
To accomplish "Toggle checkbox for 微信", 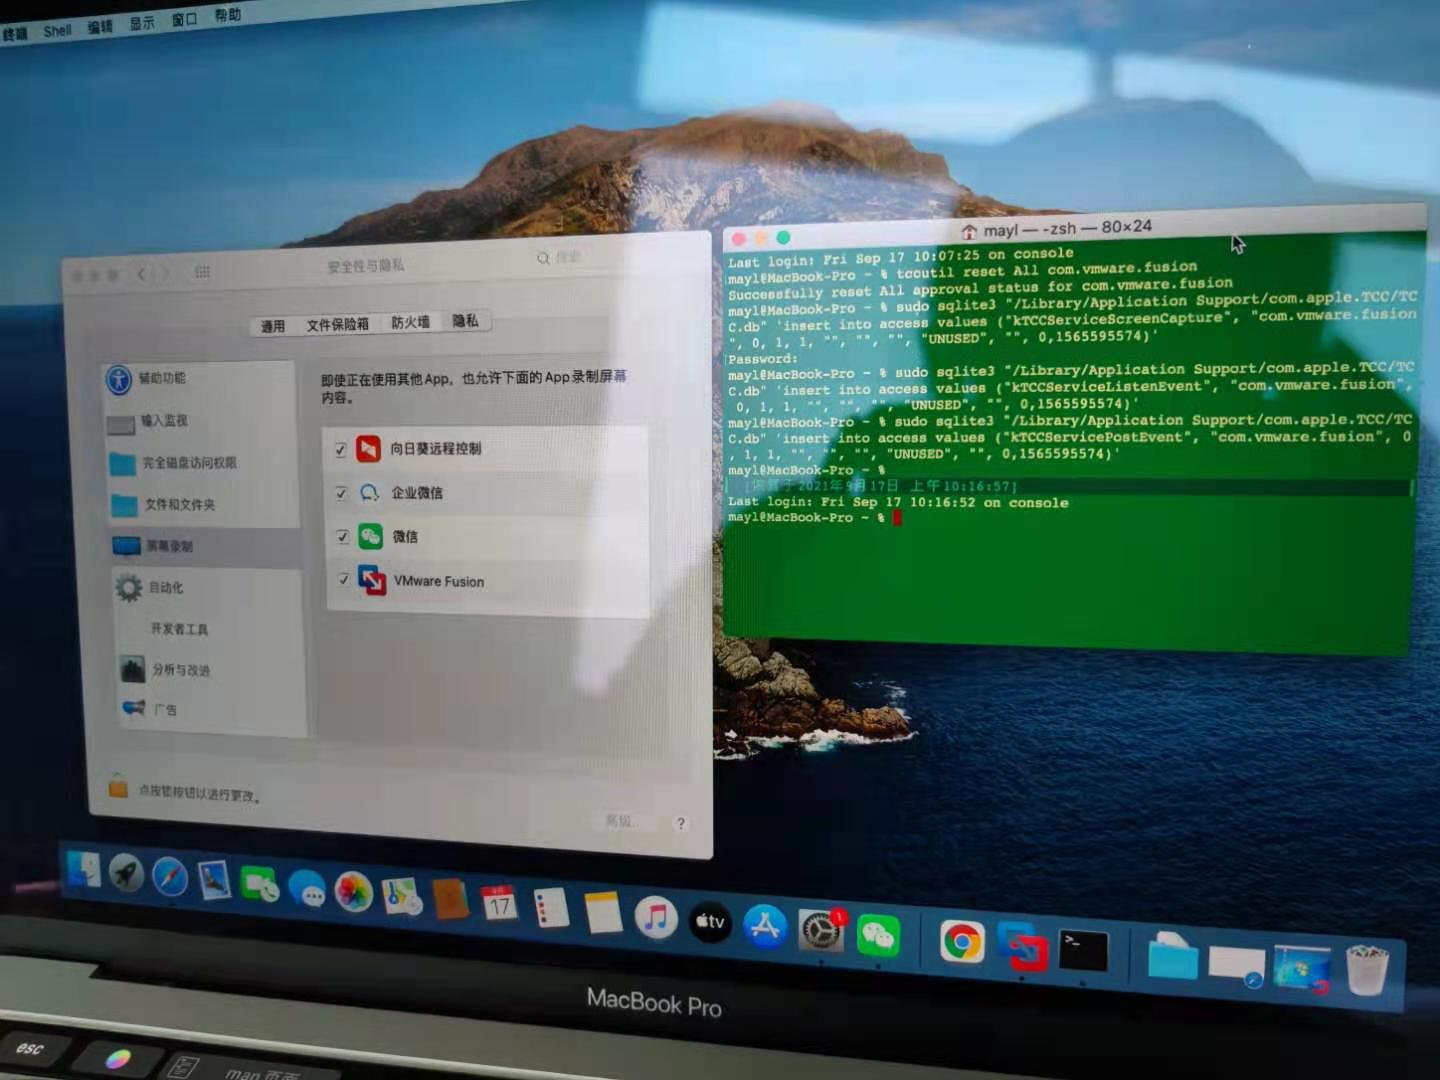I will click(342, 537).
